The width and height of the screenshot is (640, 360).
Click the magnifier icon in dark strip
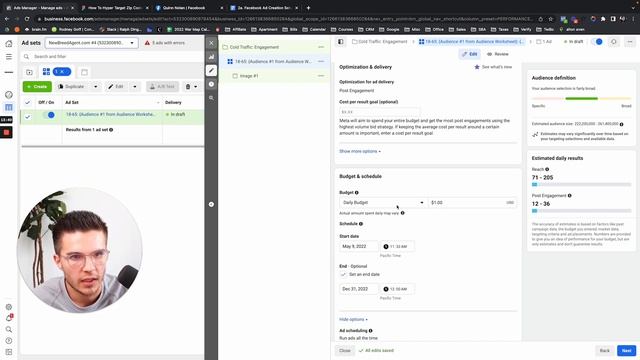coord(211,98)
